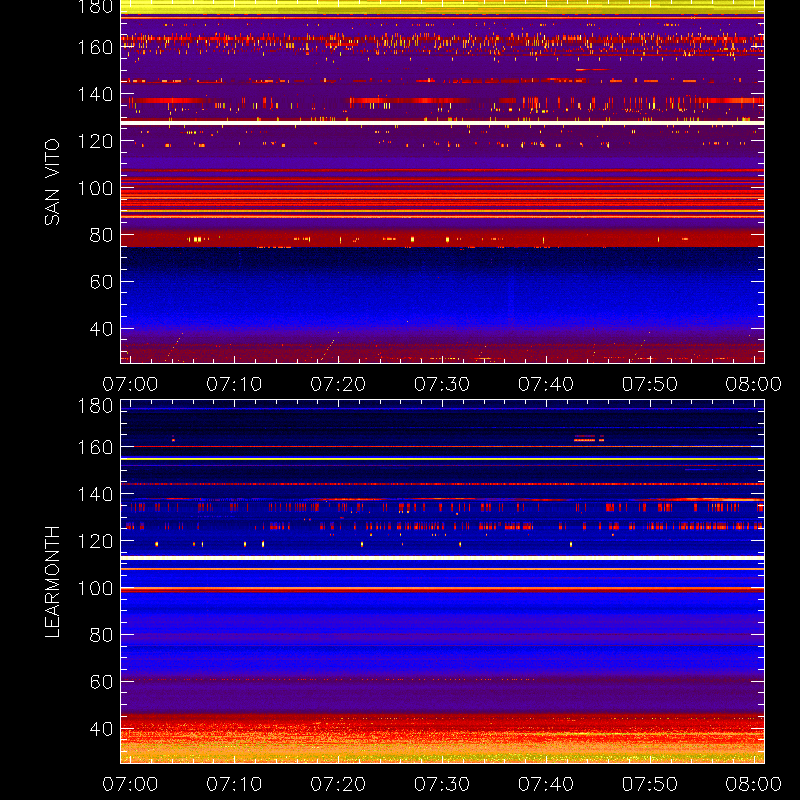
Task: Choose Learmonth plot's 07:00 time label
Action: 130,784
